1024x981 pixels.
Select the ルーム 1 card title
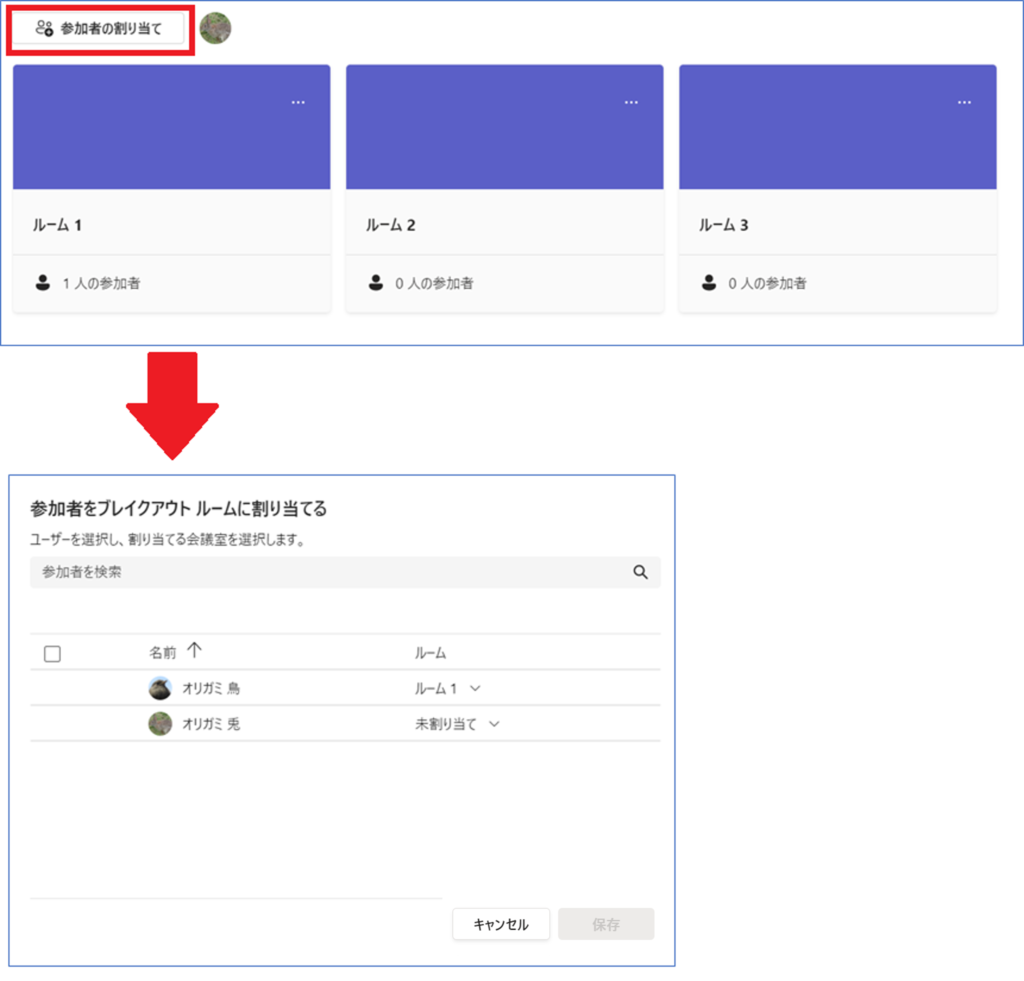57,225
